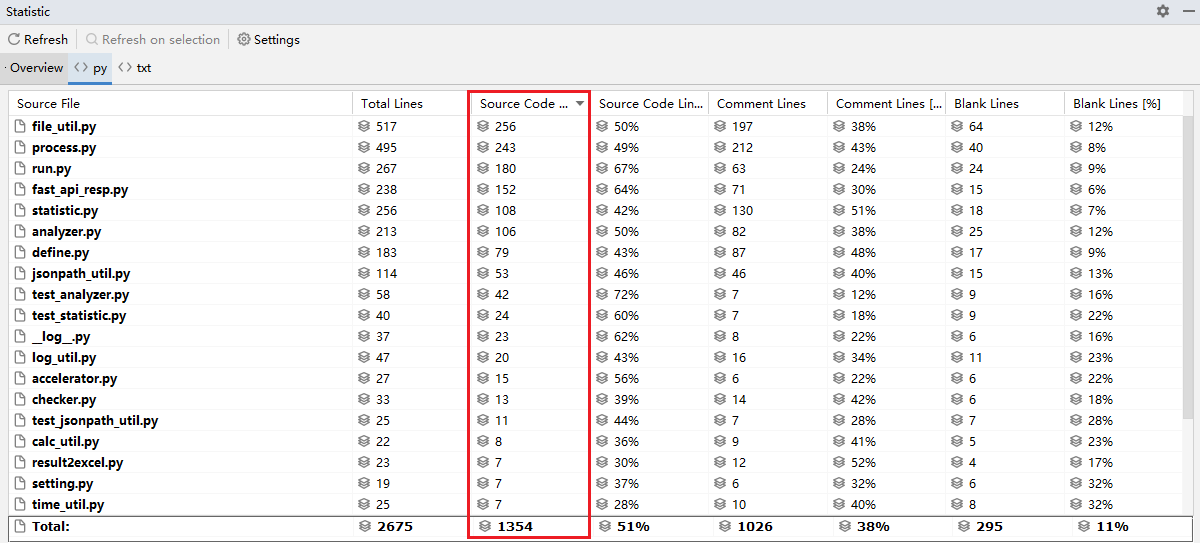Minimize the Statistic tool window
Viewport: 1200px width, 543px height.
[1186, 11]
